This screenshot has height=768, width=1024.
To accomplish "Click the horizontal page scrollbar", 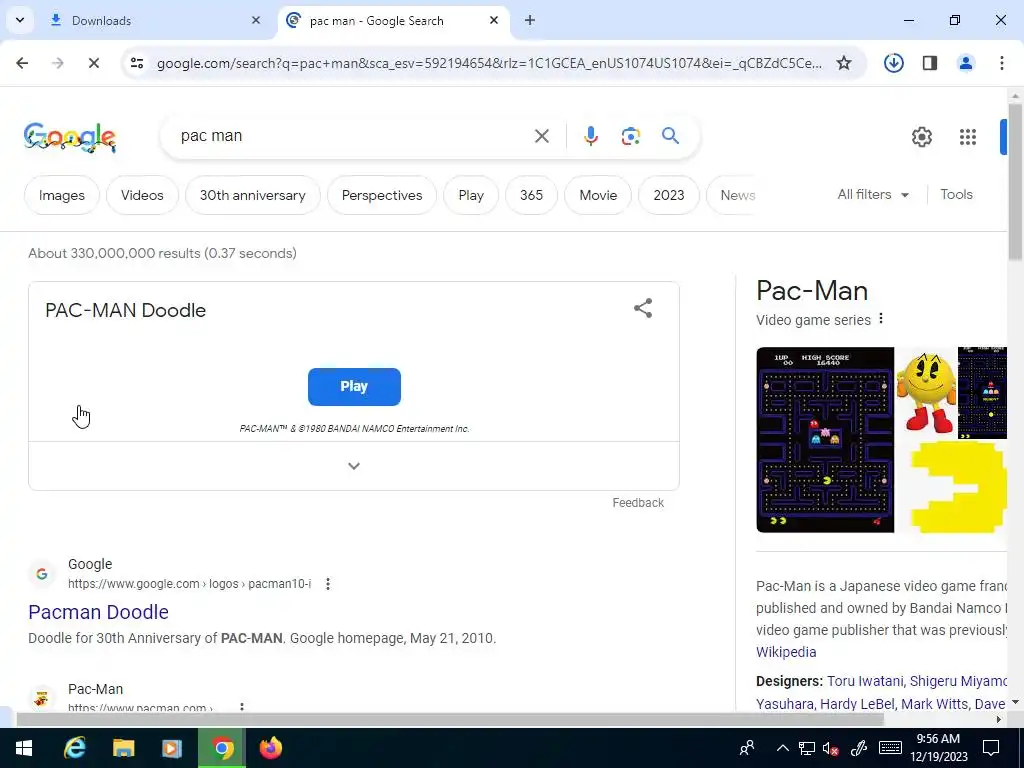I will (x=451, y=720).
